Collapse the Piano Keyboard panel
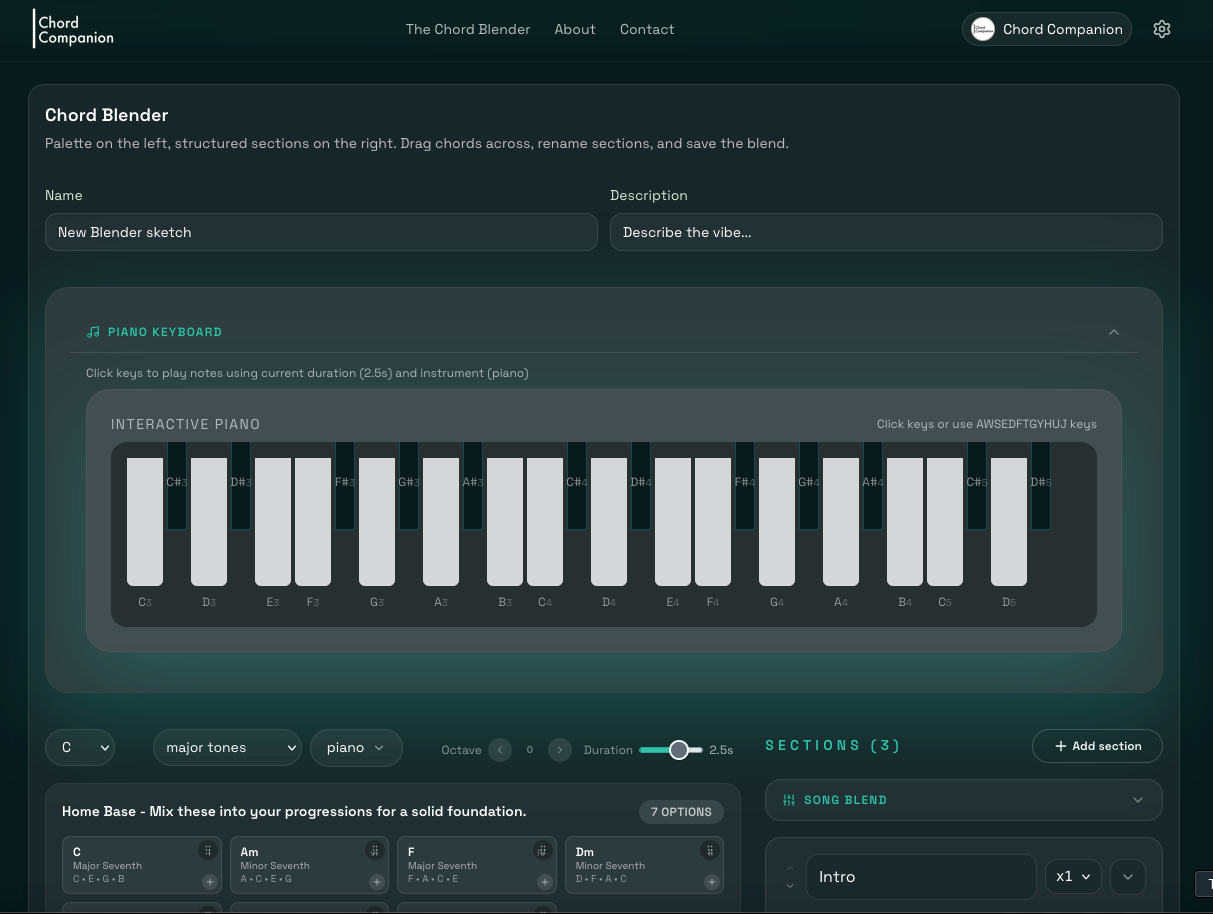 click(1114, 332)
